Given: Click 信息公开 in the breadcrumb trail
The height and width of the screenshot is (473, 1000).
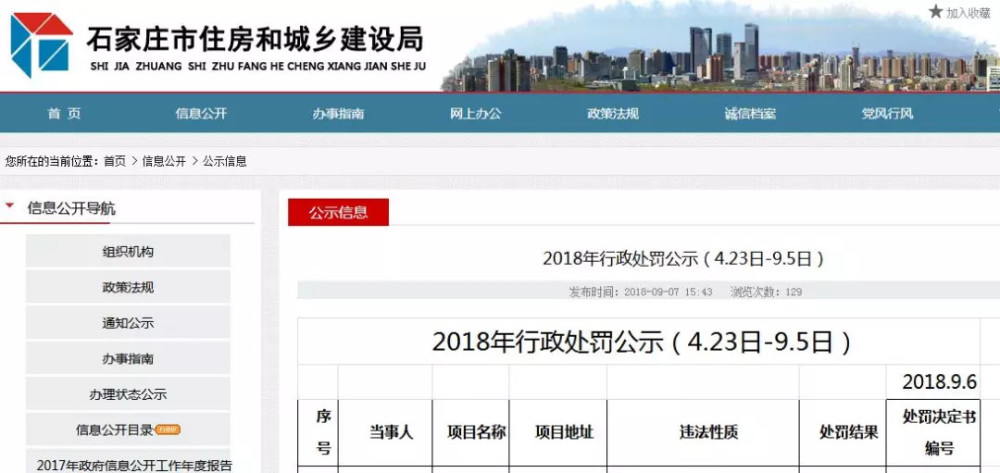Looking at the screenshot, I should (x=164, y=161).
